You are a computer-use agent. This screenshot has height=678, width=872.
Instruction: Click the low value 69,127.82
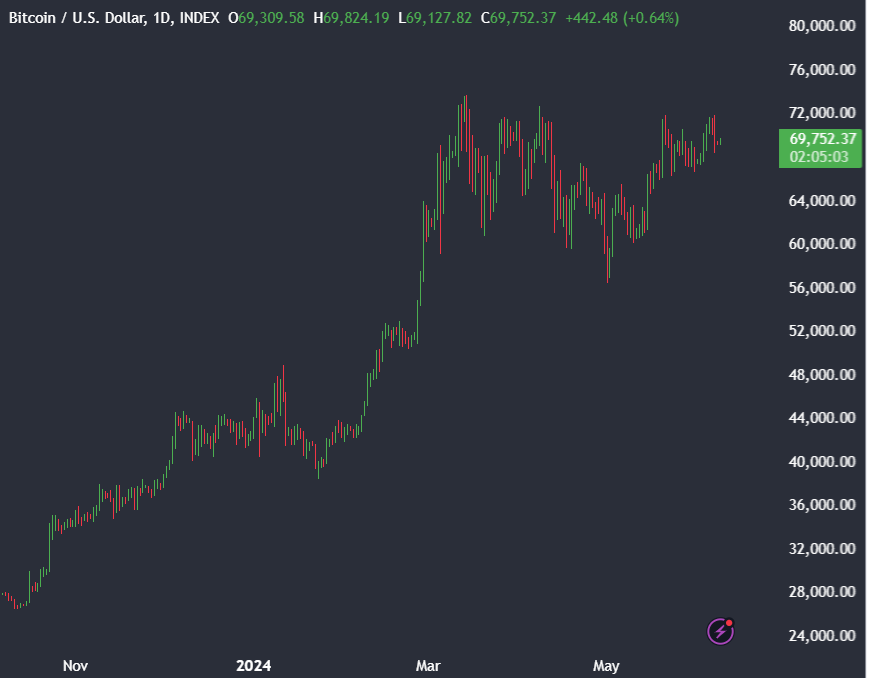click(x=439, y=18)
